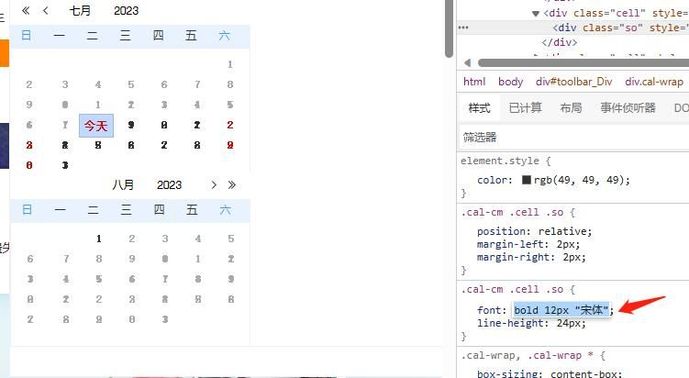Click the DOM tree horizontal scrollbar
Viewport: 689px width, 378px height.
click(x=583, y=63)
